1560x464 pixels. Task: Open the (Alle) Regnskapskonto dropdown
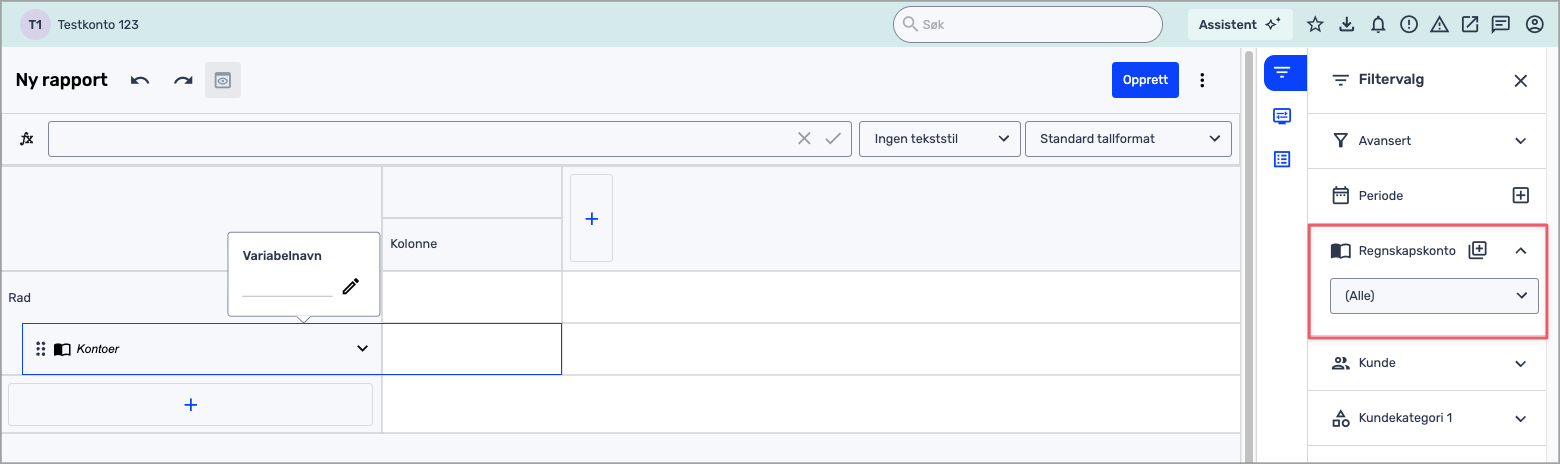pyautogui.click(x=1433, y=296)
